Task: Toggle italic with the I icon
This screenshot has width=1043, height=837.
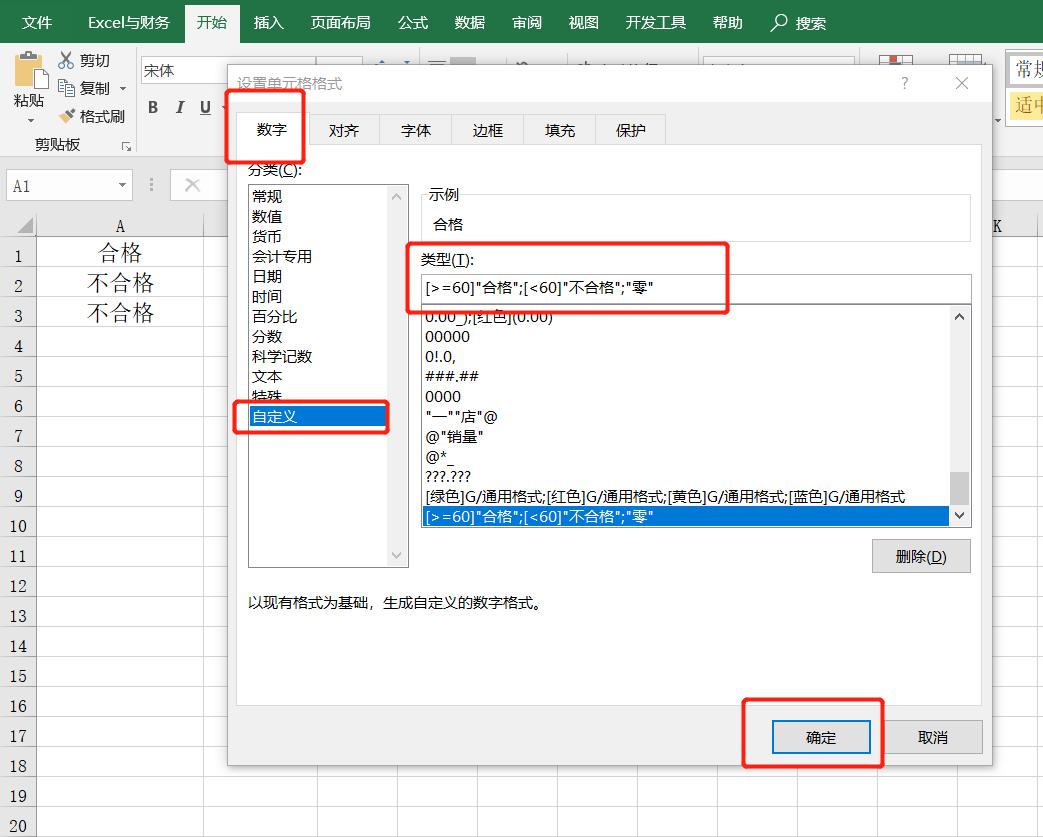Action: point(178,107)
